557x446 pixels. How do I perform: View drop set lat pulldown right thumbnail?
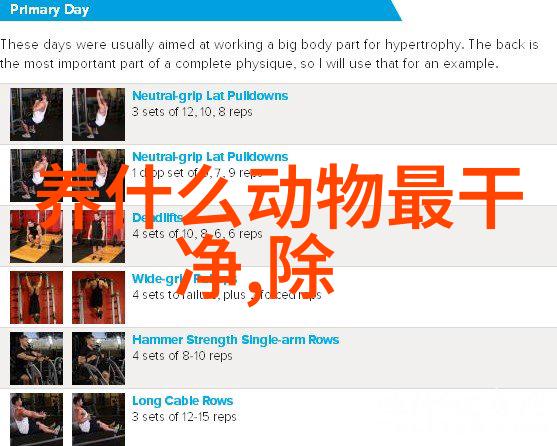pyautogui.click(x=98, y=175)
